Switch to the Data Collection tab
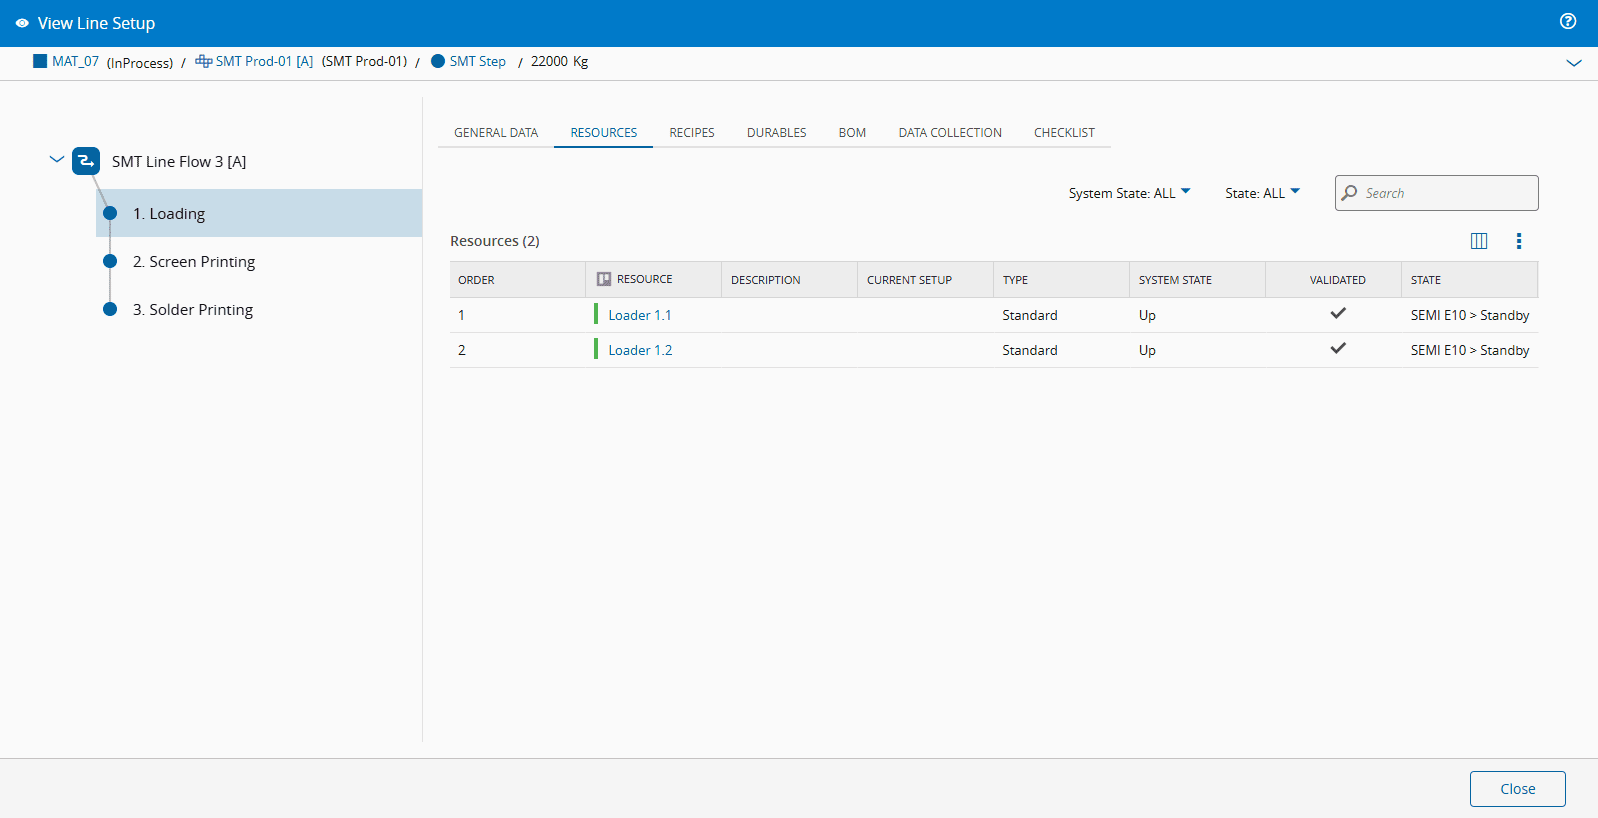Screen dimensions: 1598x818 tap(949, 132)
